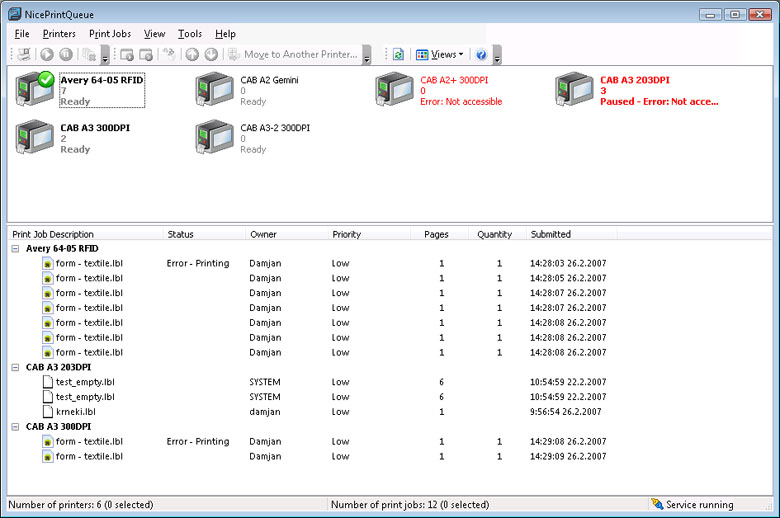The image size is (780, 518).
Task: Click the blue help question mark icon
Action: 481,54
